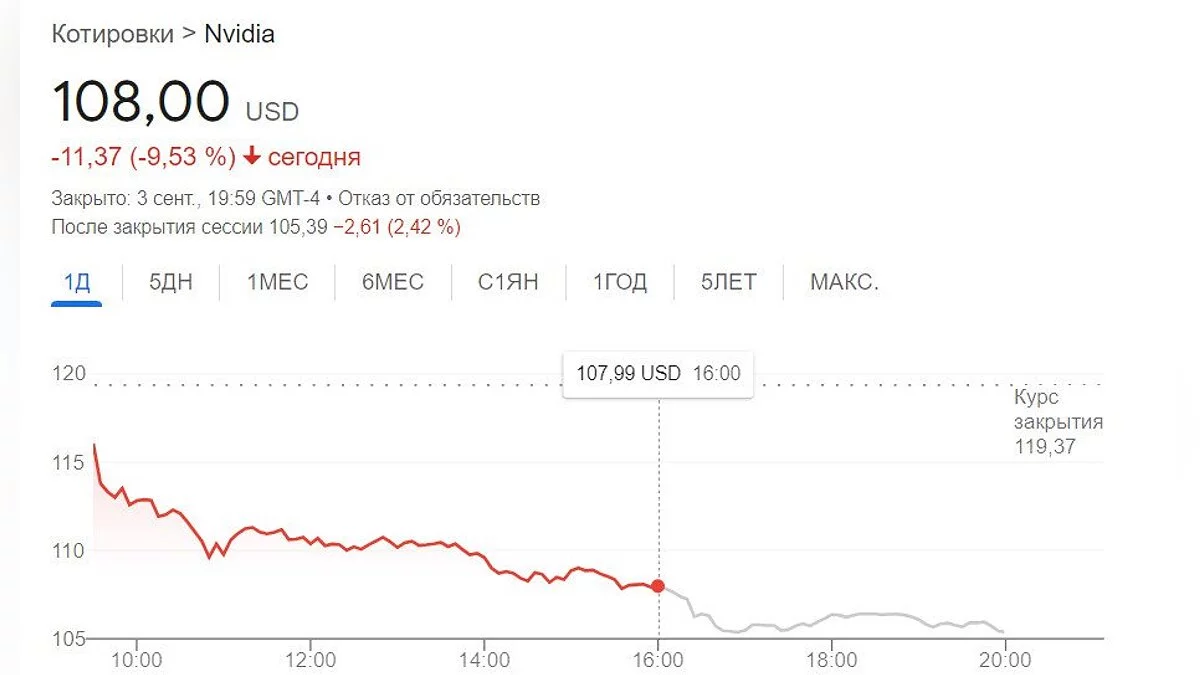Click the 108,00 price value
This screenshot has width=1200, height=675.
coord(140,103)
